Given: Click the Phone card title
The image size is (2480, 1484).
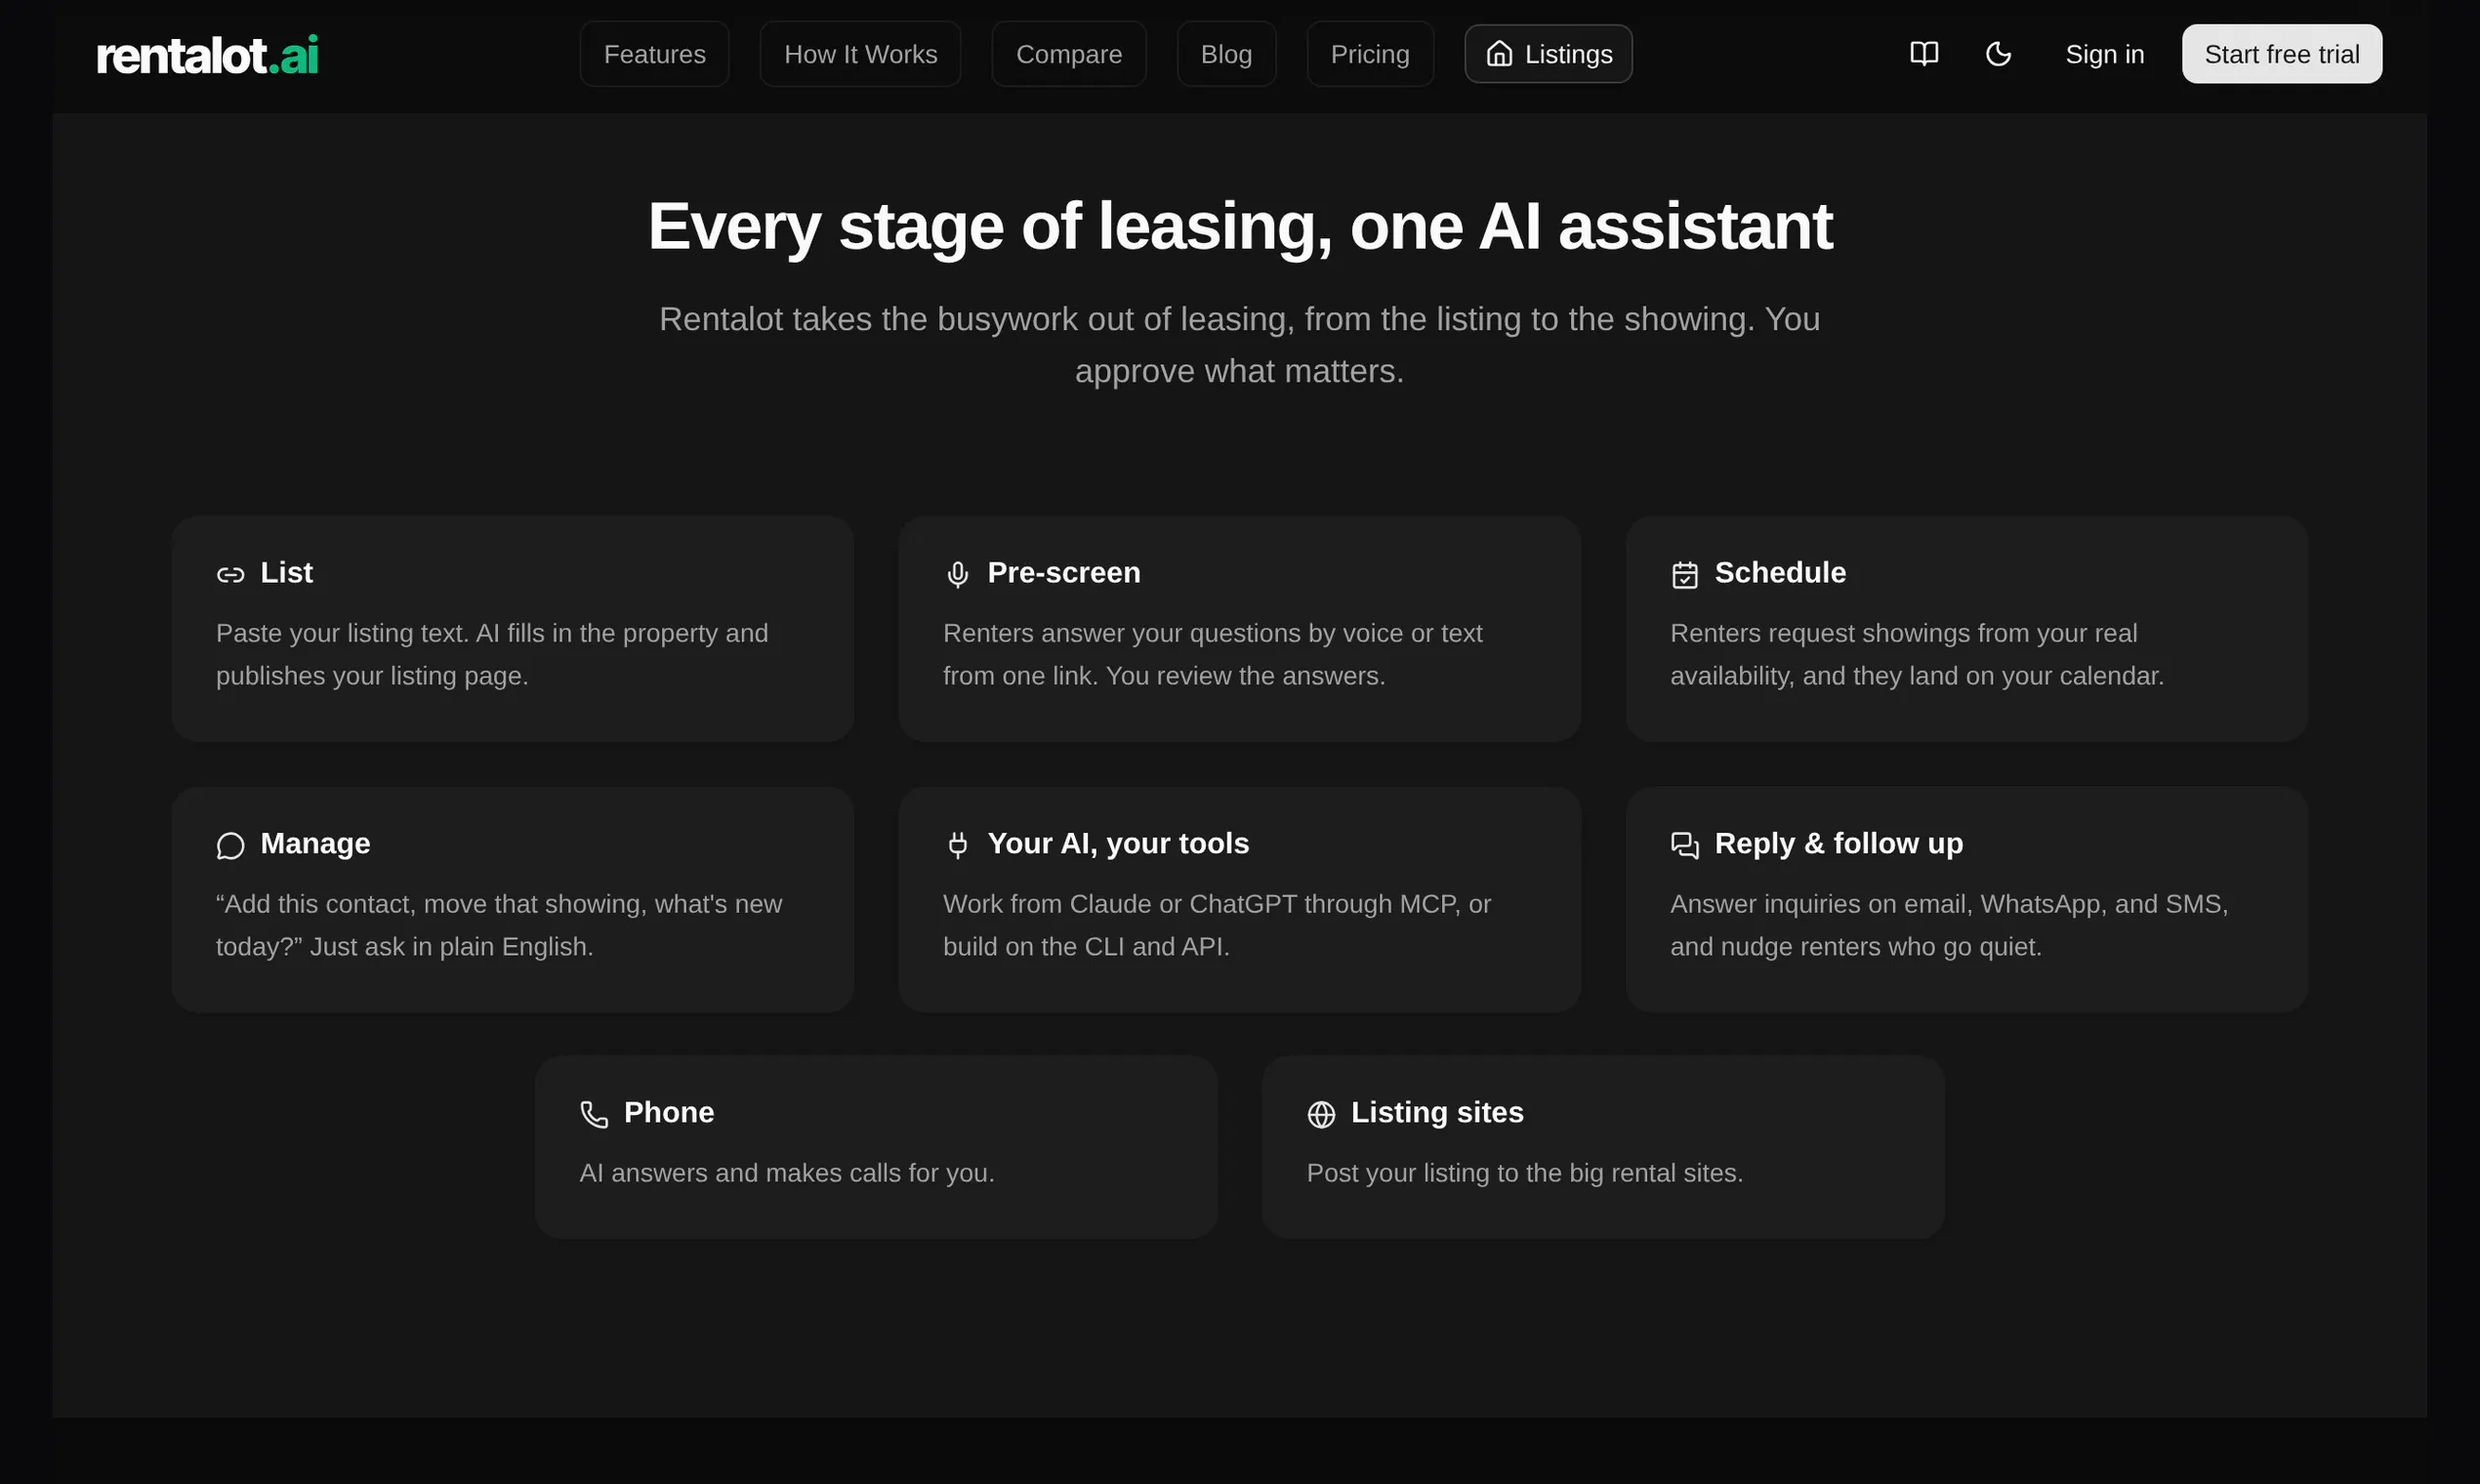Looking at the screenshot, I should click(669, 1112).
